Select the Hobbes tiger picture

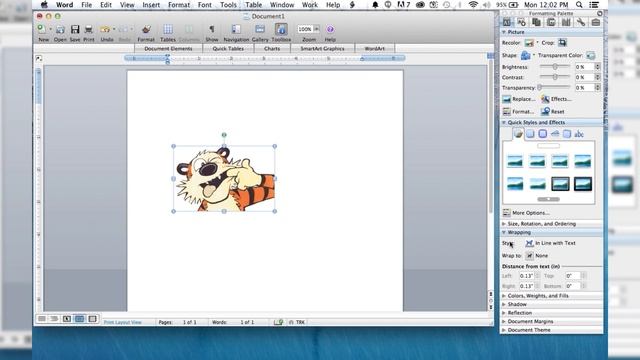pos(224,179)
